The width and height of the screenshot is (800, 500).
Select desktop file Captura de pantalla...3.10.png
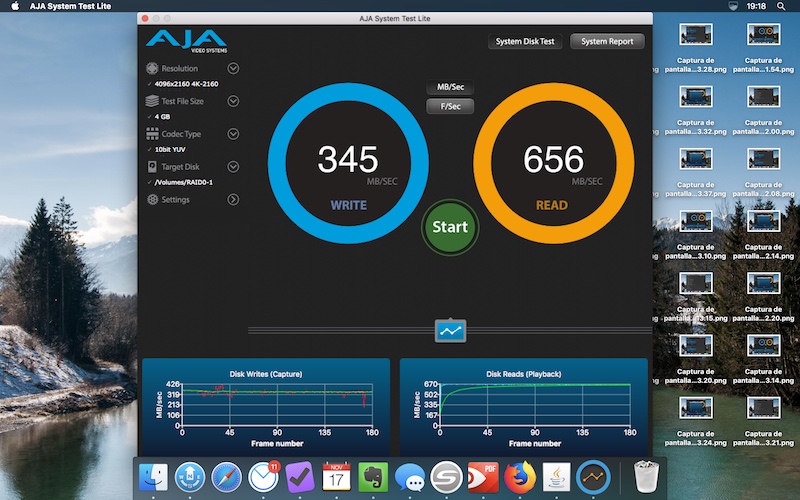(x=696, y=235)
